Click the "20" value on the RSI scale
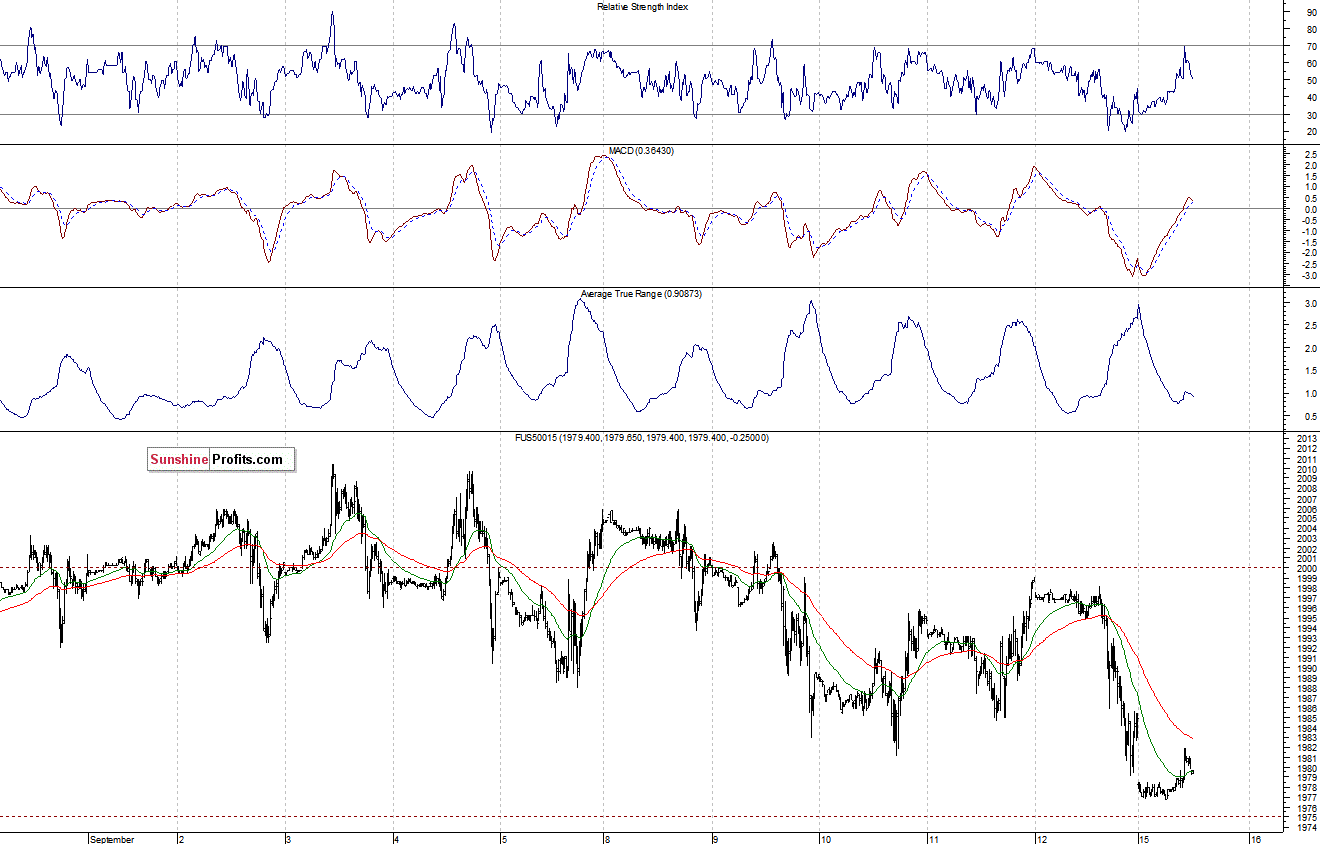The image size is (1320, 844). (1311, 132)
